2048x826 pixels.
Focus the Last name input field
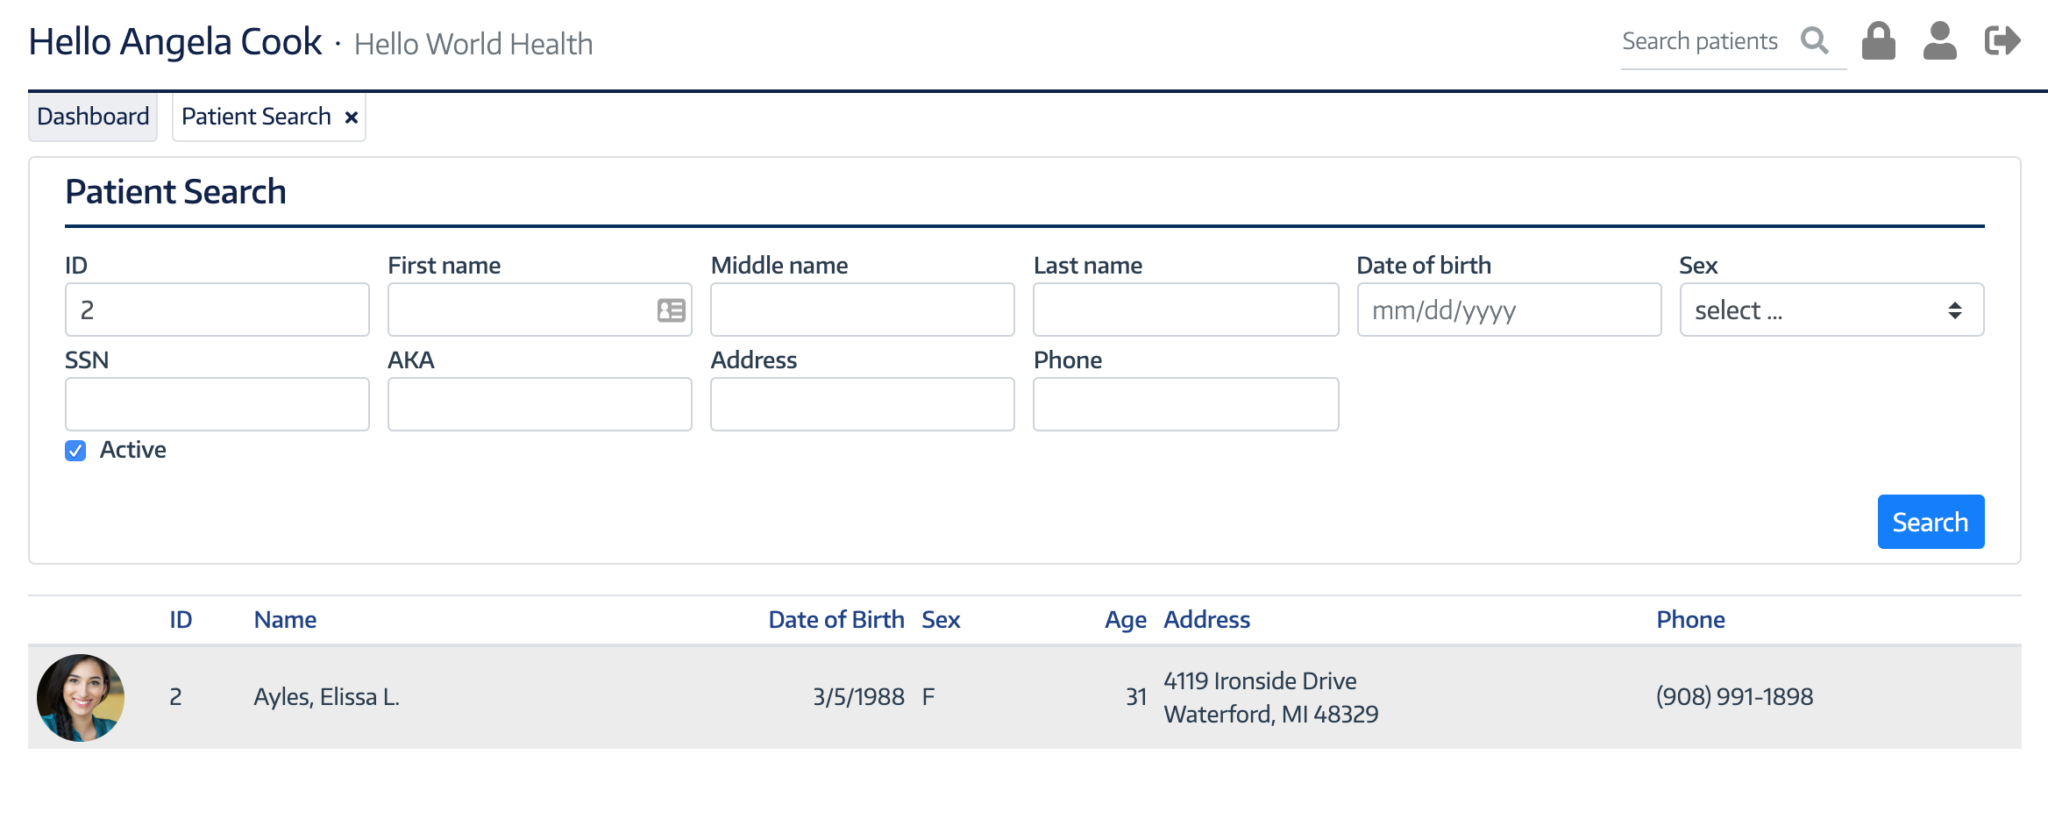tap(1185, 310)
